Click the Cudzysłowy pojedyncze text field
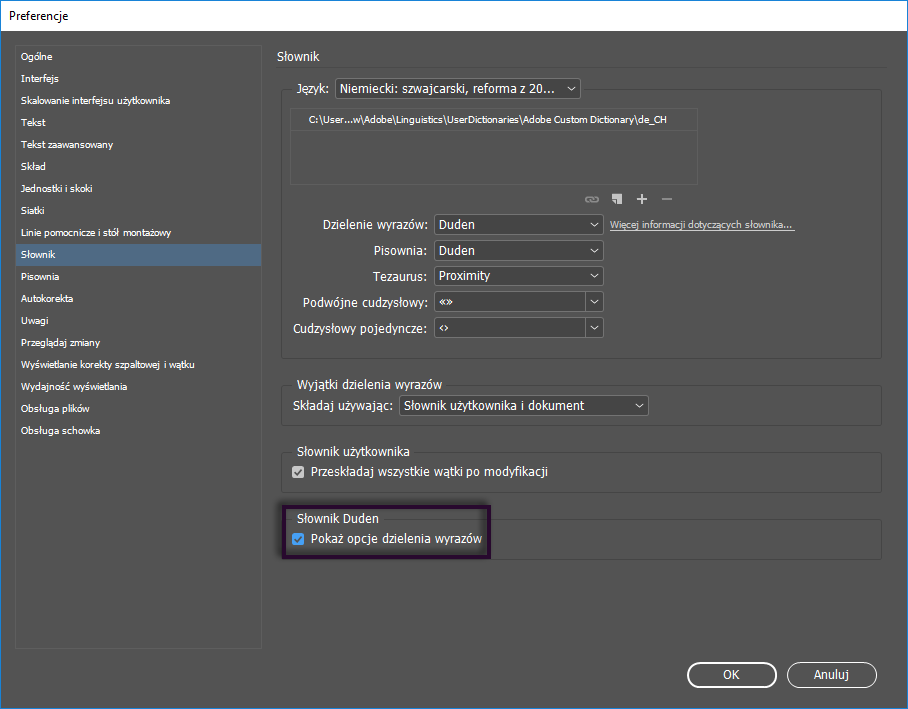The height and width of the screenshot is (709, 908). tap(510, 328)
